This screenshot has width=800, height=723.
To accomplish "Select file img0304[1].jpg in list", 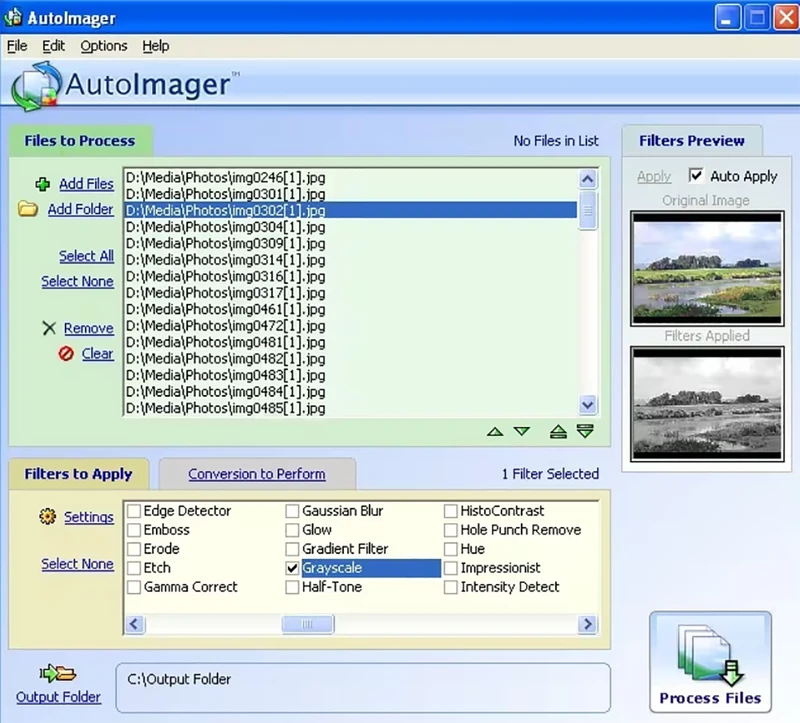I will click(x=351, y=227).
